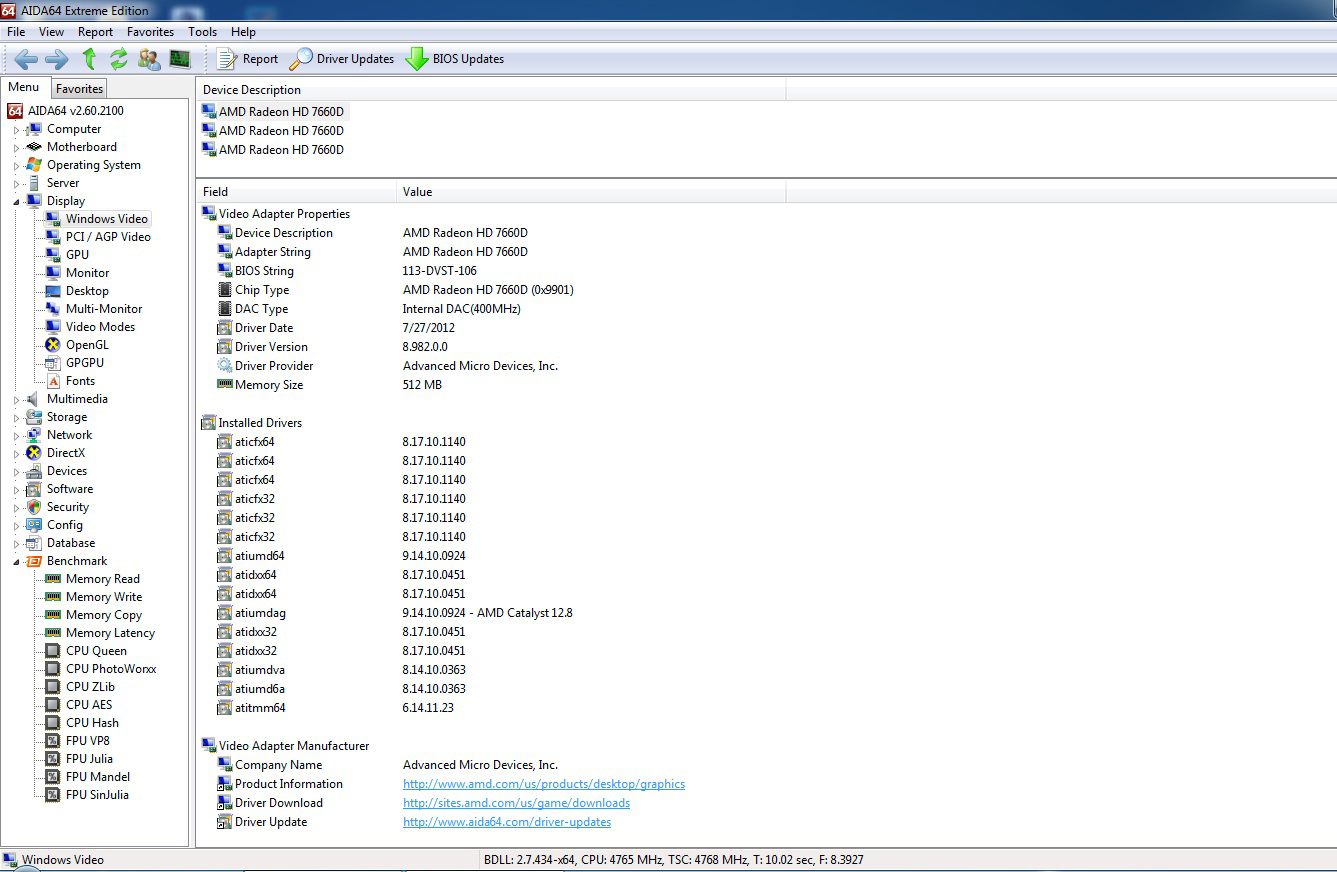Screen dimensions: 1337x872
Task: Select the AIDA64 v2.60.2100 root icon
Action: [x=15, y=111]
